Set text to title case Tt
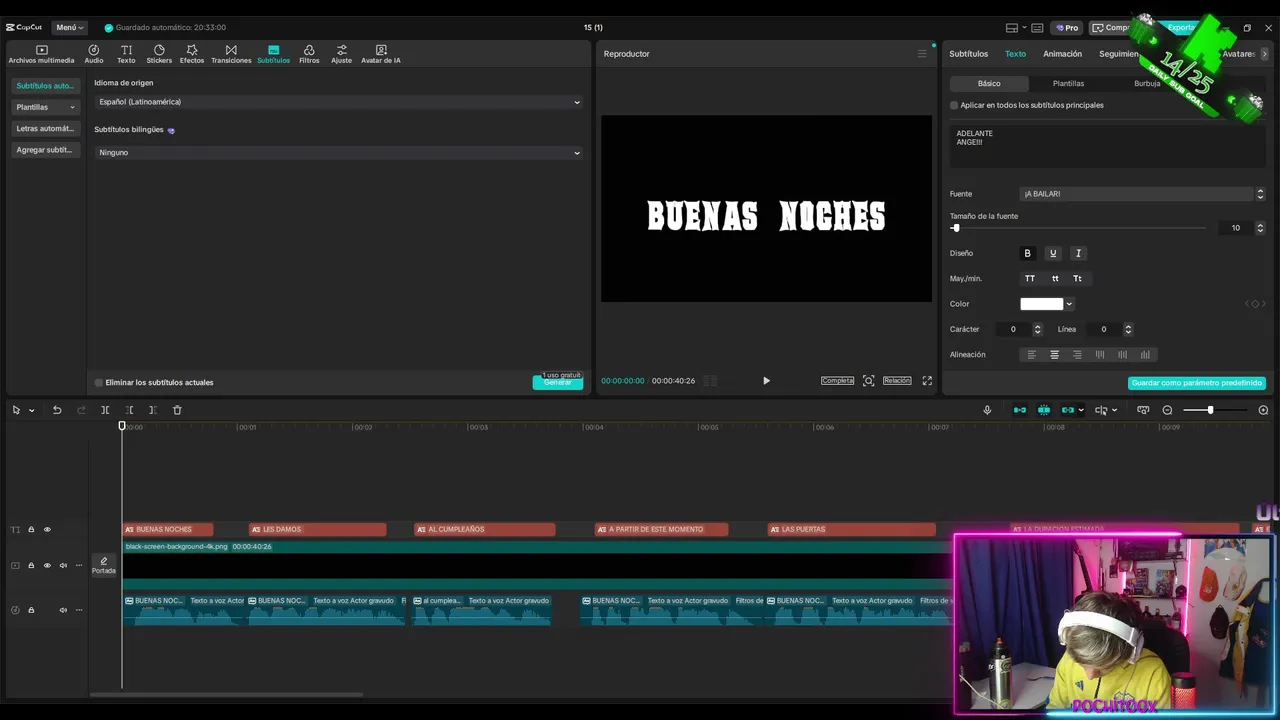Image resolution: width=1280 pixels, height=720 pixels. pos(1077,279)
